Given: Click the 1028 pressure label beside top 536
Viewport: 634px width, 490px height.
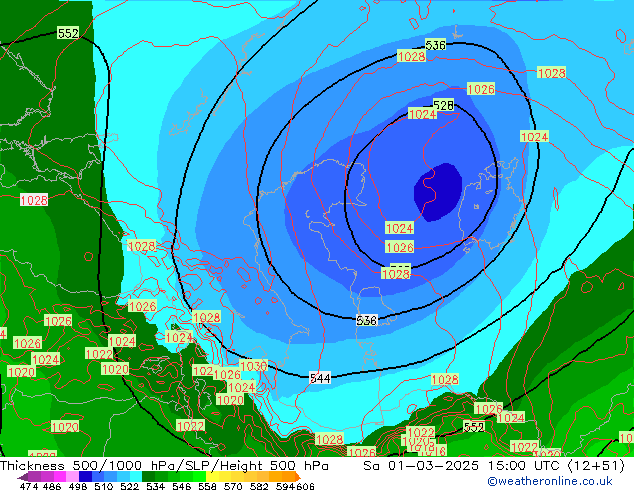Looking at the screenshot, I should (412, 56).
